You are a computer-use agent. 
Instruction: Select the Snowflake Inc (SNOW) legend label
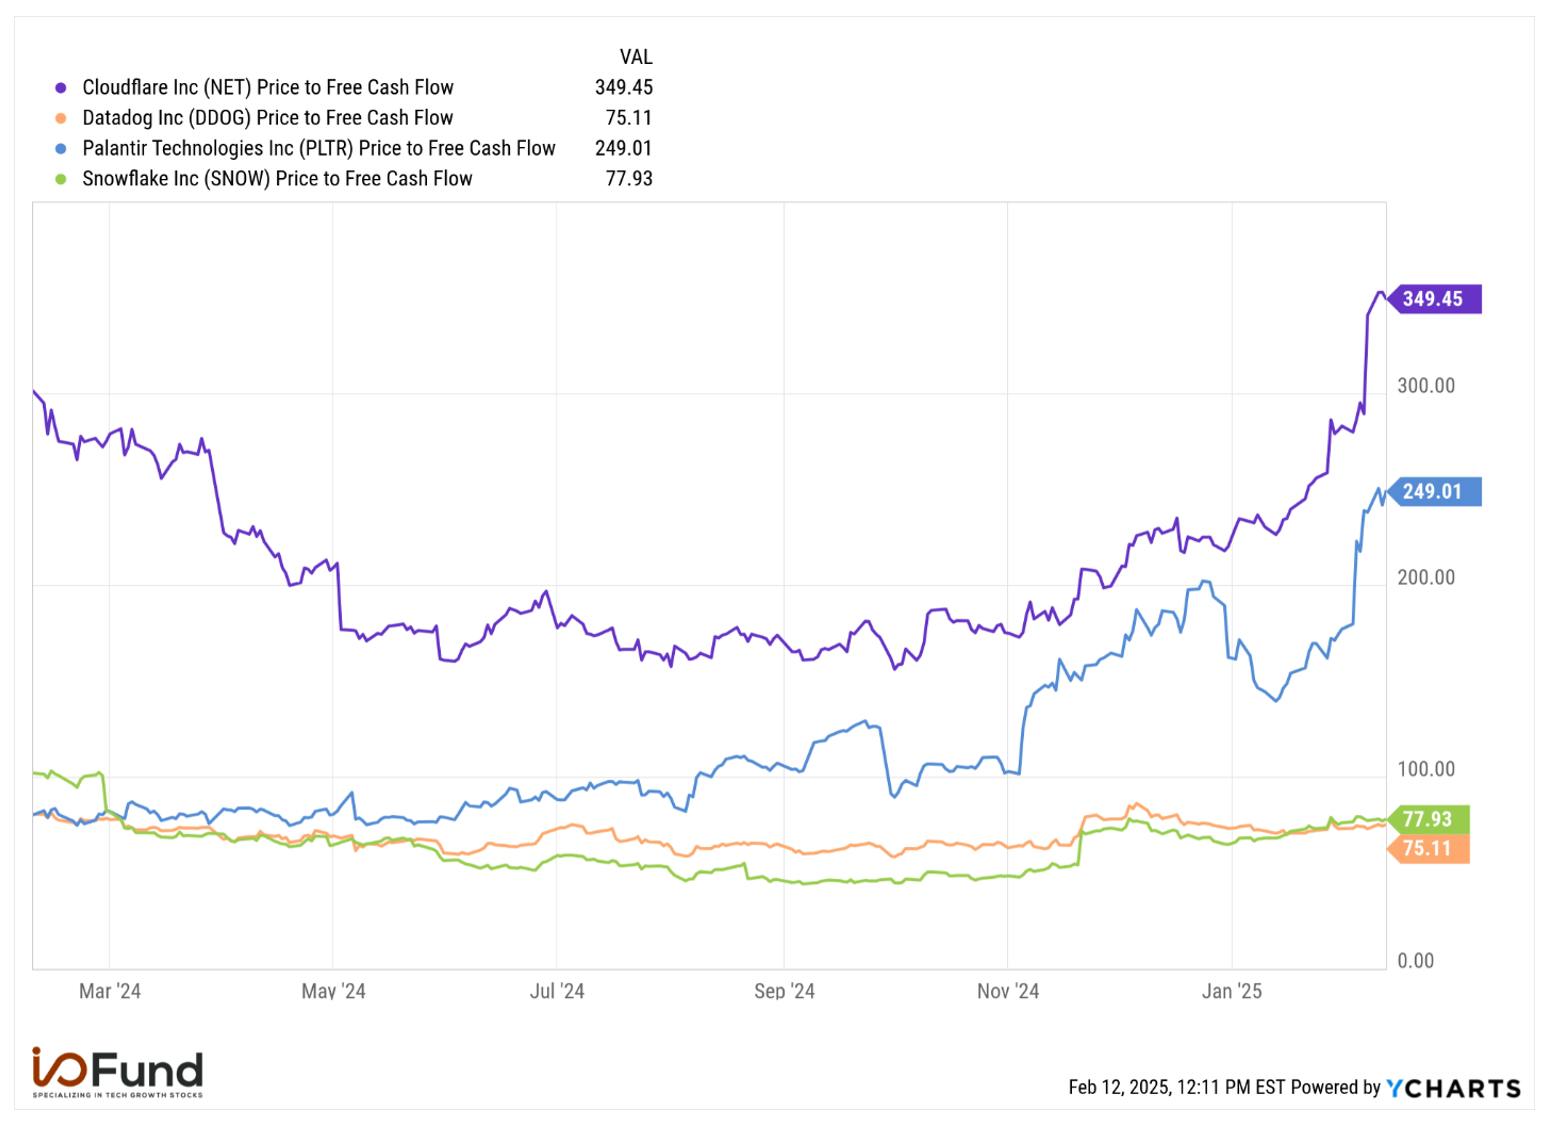[277, 179]
